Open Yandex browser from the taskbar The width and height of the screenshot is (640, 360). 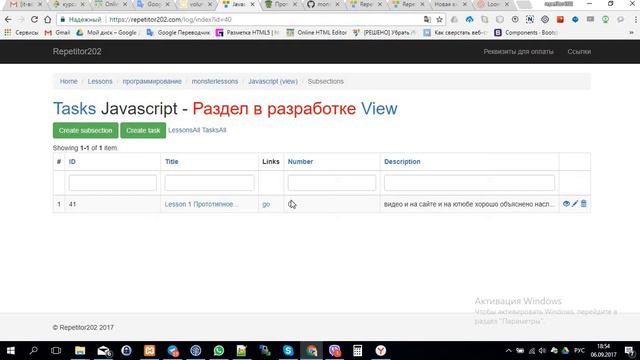click(x=381, y=351)
